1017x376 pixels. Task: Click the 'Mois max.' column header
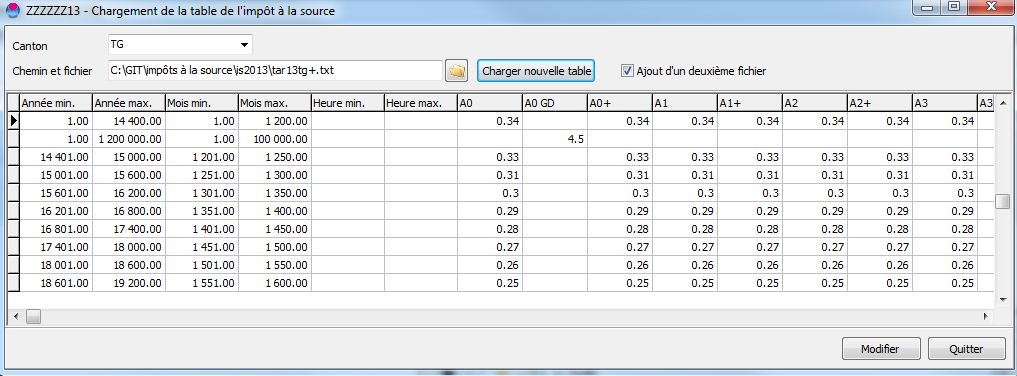pos(275,103)
